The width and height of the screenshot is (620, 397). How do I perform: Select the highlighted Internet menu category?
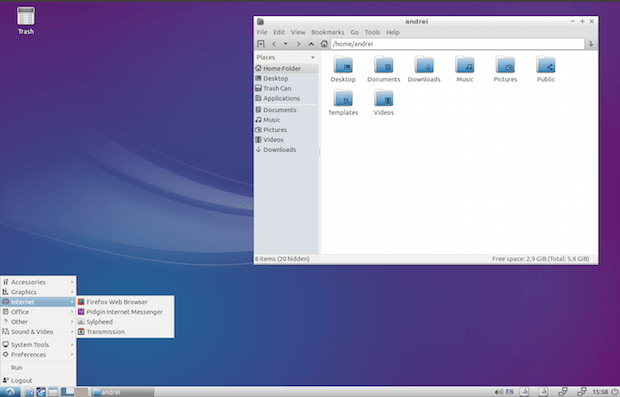click(38, 302)
